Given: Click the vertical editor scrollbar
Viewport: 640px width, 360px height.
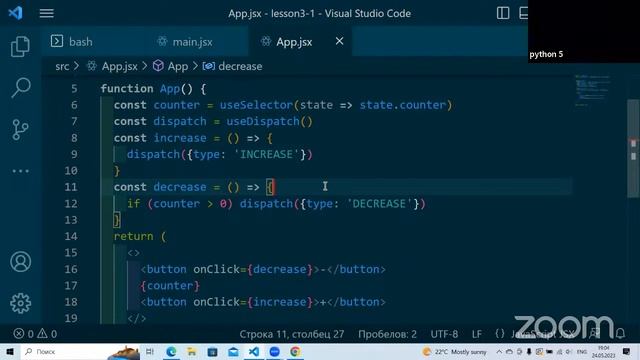Looking at the screenshot, I should point(633,149).
